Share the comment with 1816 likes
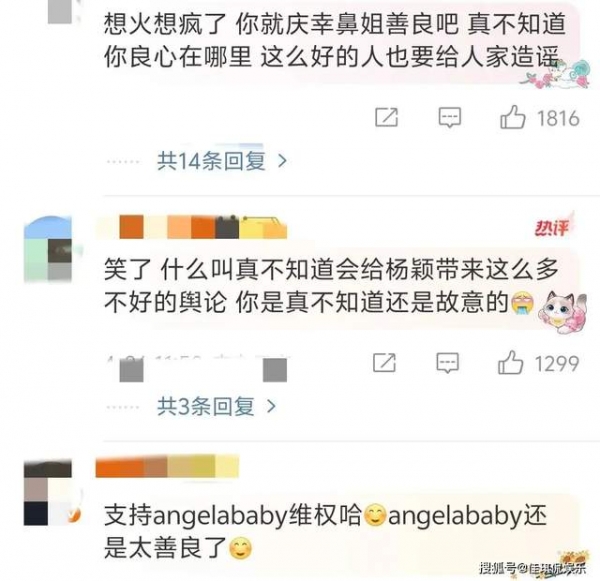 (x=386, y=117)
